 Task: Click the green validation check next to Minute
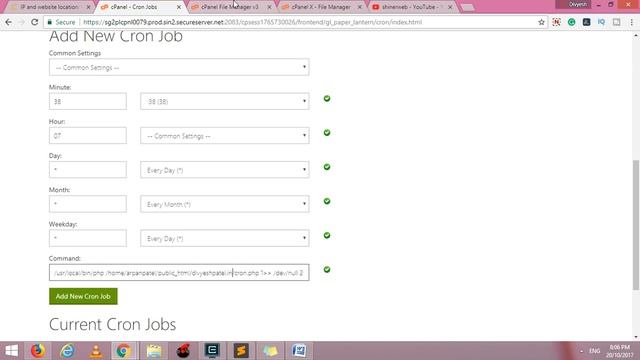pos(327,98)
